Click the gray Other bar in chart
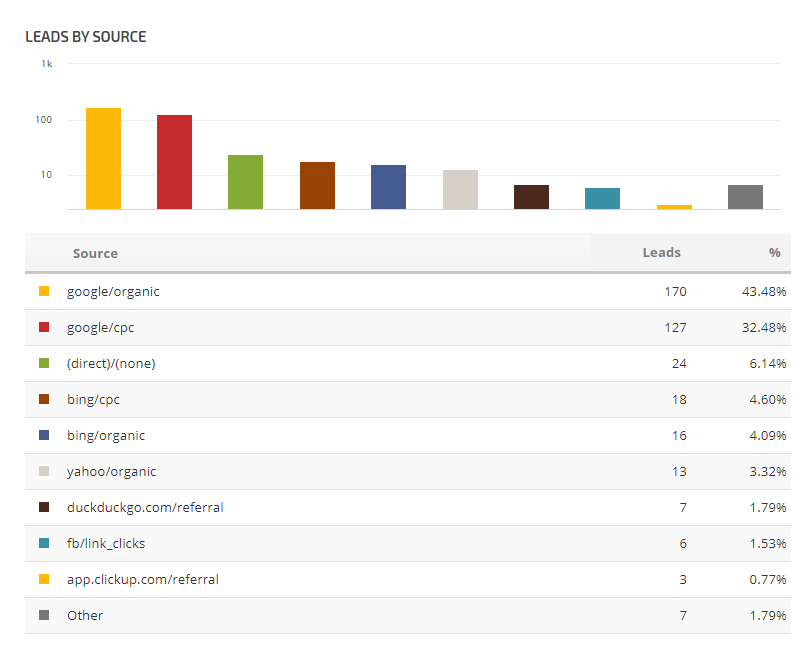 click(745, 197)
